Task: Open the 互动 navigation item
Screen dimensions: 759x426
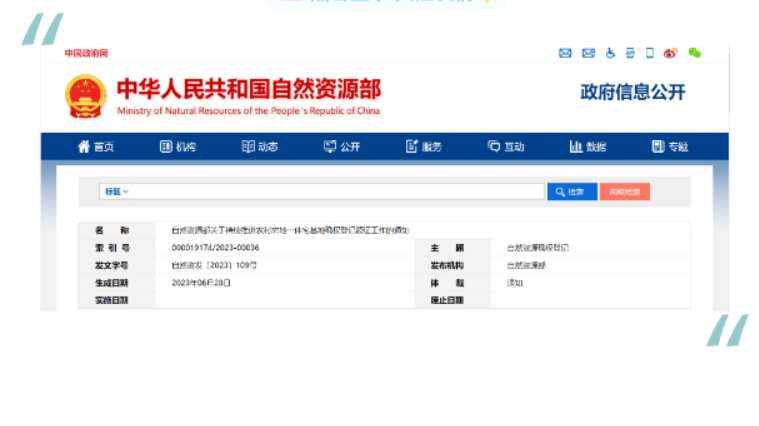Action: 506,147
